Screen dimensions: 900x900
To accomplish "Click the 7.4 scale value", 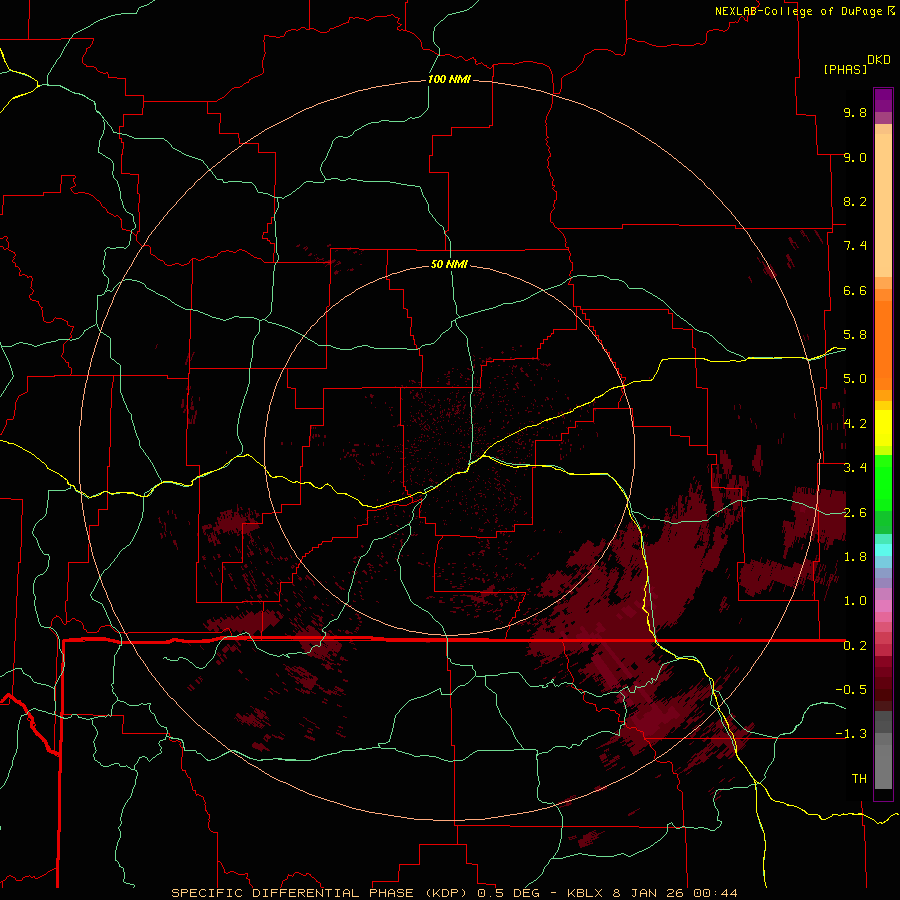I will tap(855, 246).
